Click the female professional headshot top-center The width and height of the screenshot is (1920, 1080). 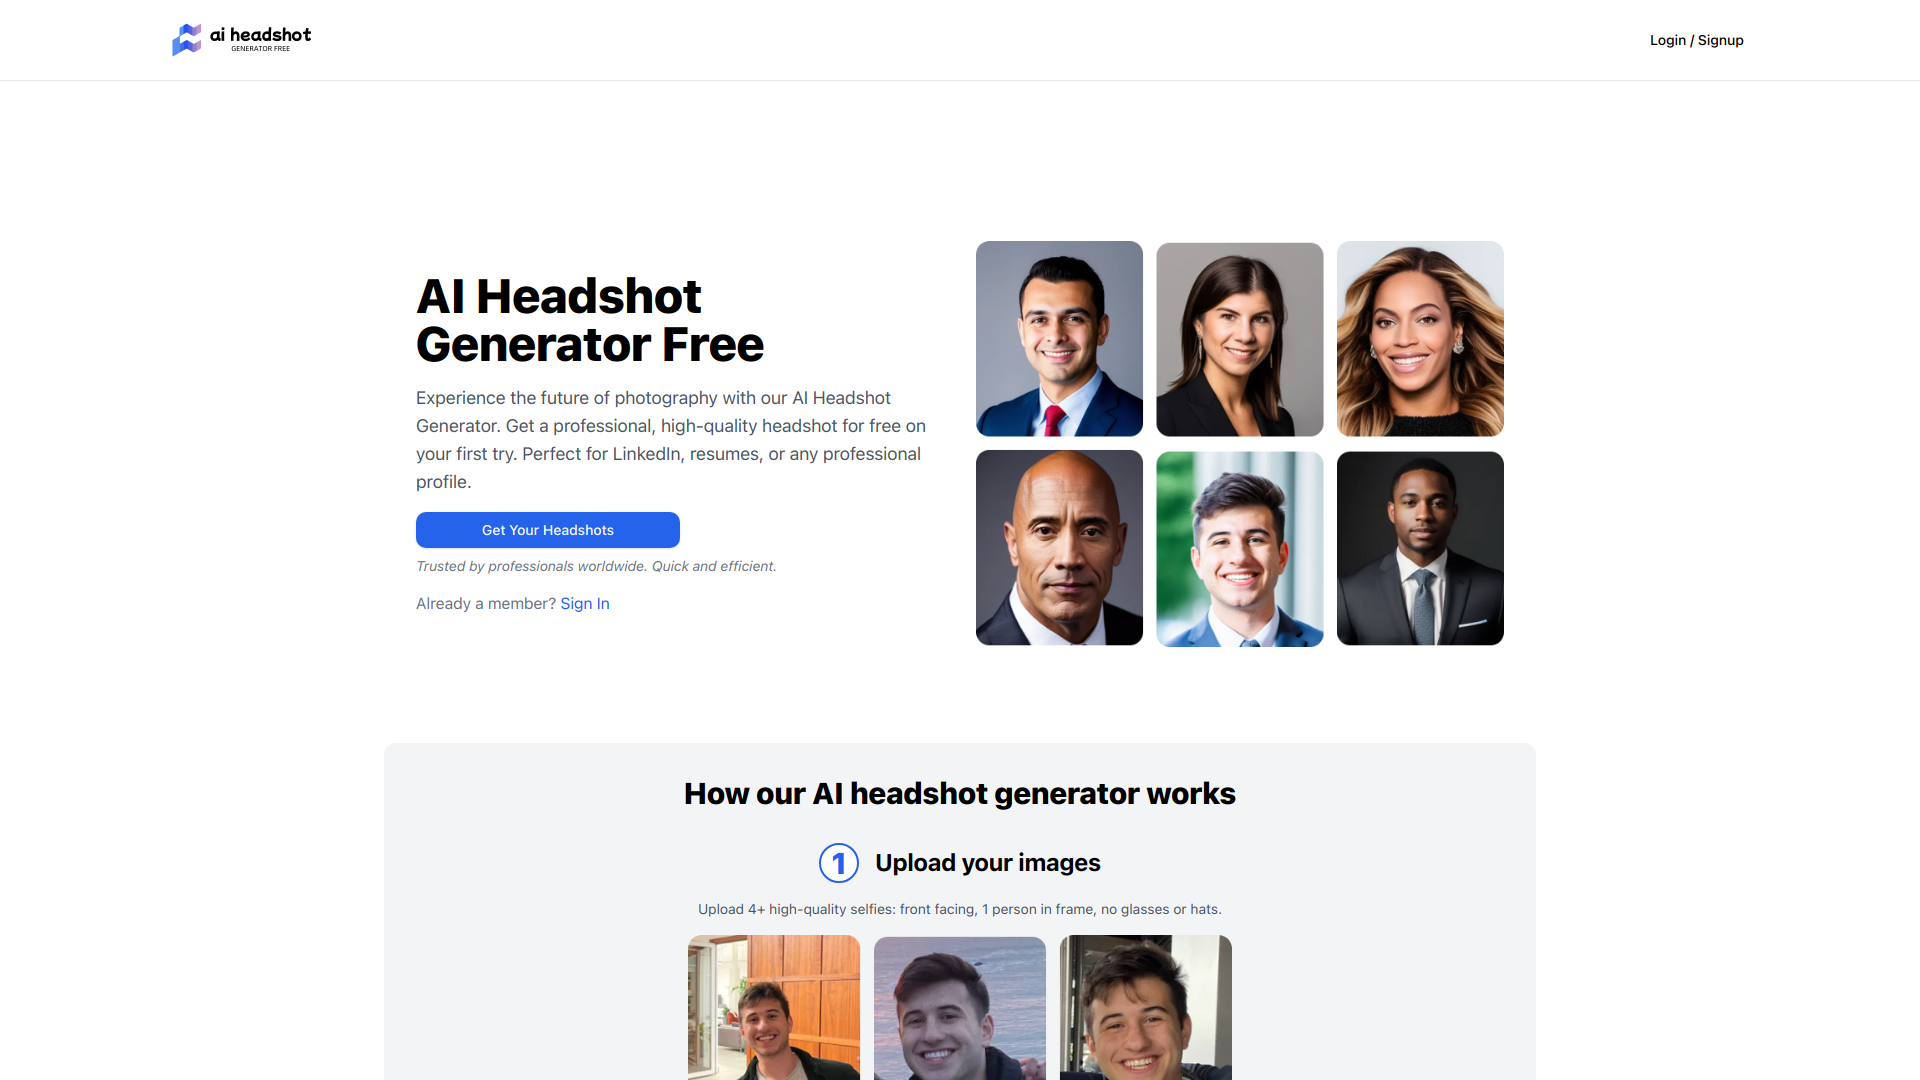pos(1240,339)
